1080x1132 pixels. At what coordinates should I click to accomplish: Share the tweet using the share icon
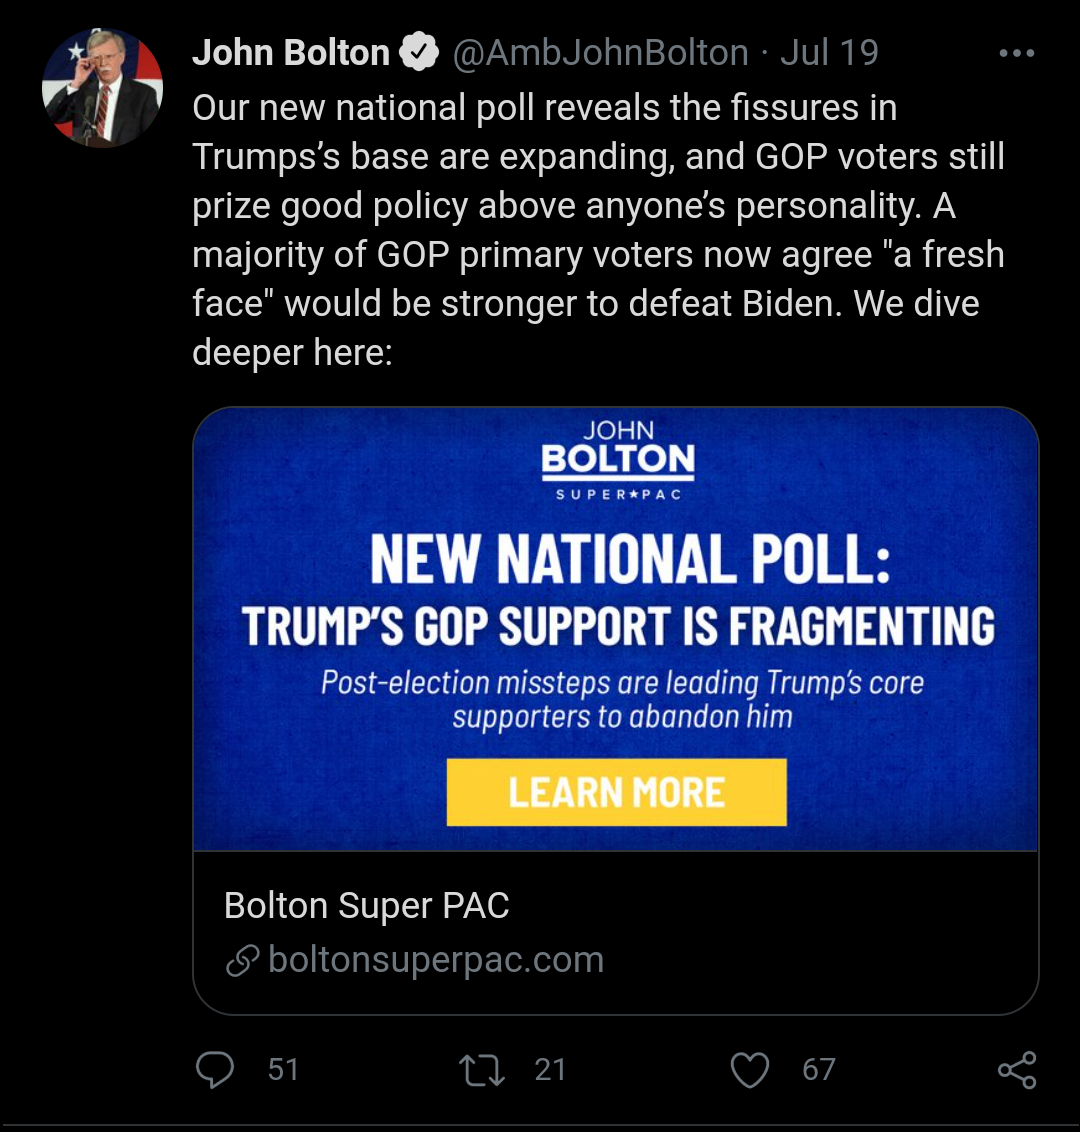[1017, 1070]
